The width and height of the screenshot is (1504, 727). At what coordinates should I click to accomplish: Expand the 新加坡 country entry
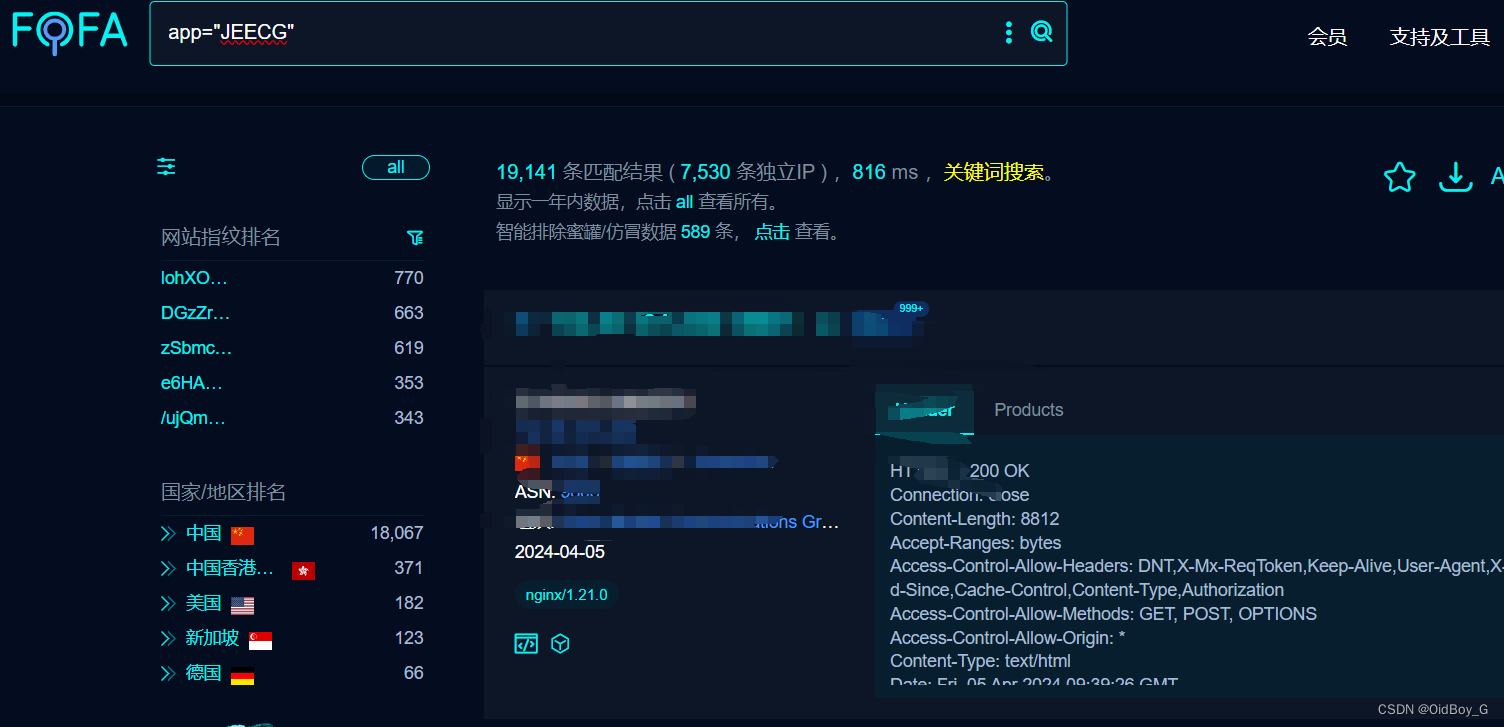click(x=168, y=639)
